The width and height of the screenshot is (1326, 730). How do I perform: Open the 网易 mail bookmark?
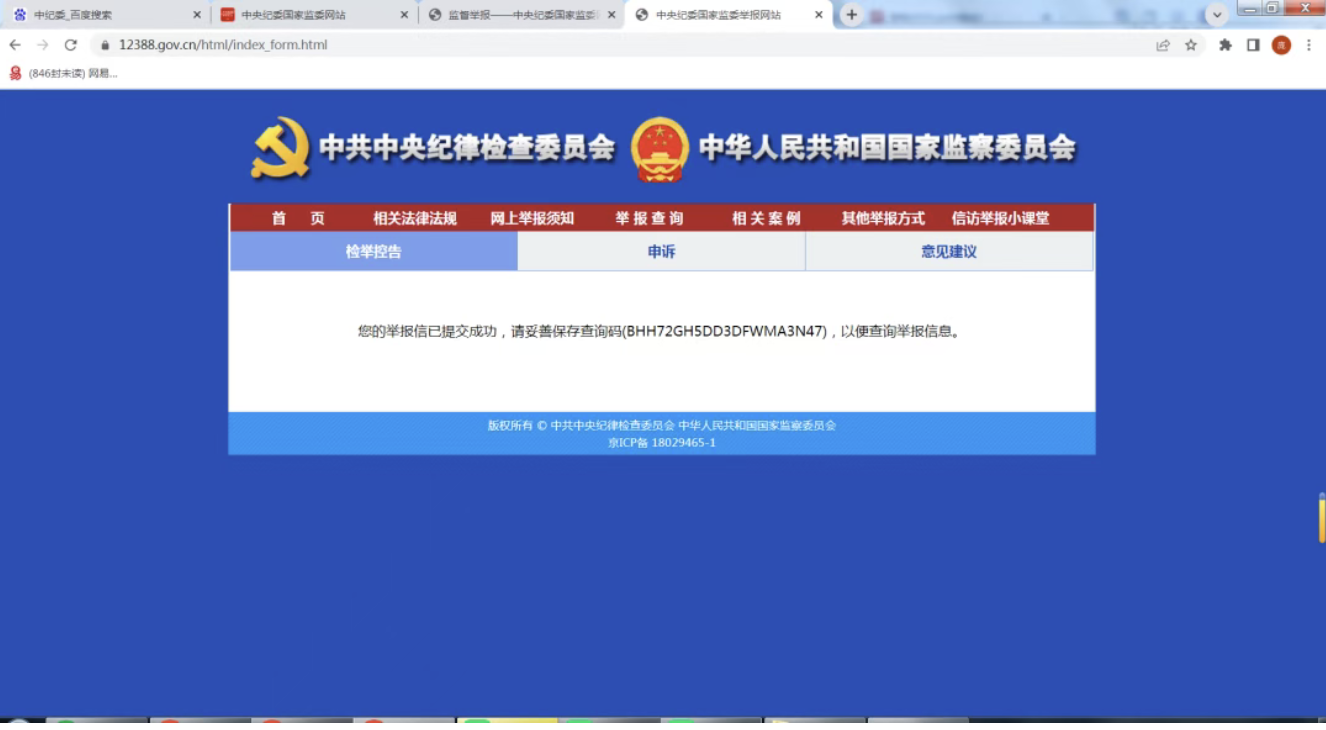[x=63, y=73]
